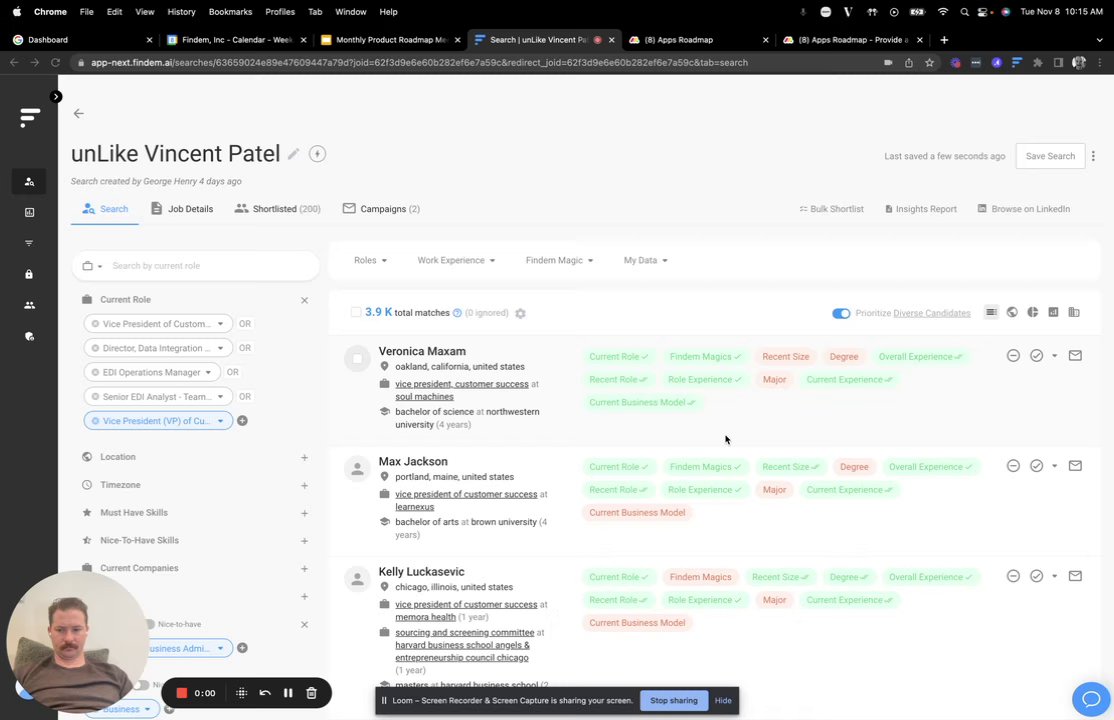Click the lightning bolt icon beside the title

tap(318, 154)
